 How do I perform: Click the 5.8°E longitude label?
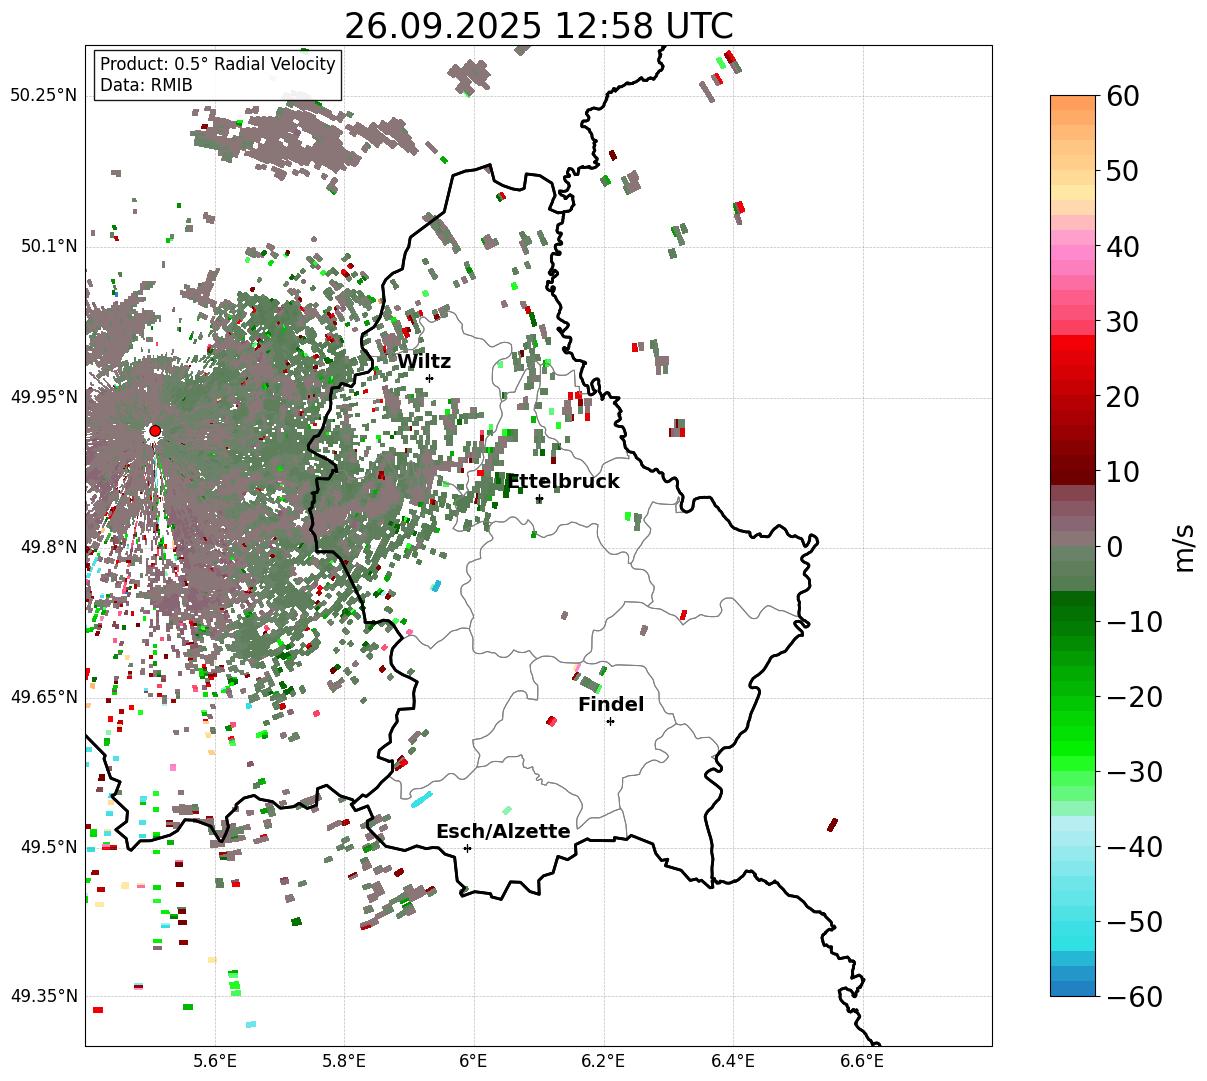[x=344, y=1060]
